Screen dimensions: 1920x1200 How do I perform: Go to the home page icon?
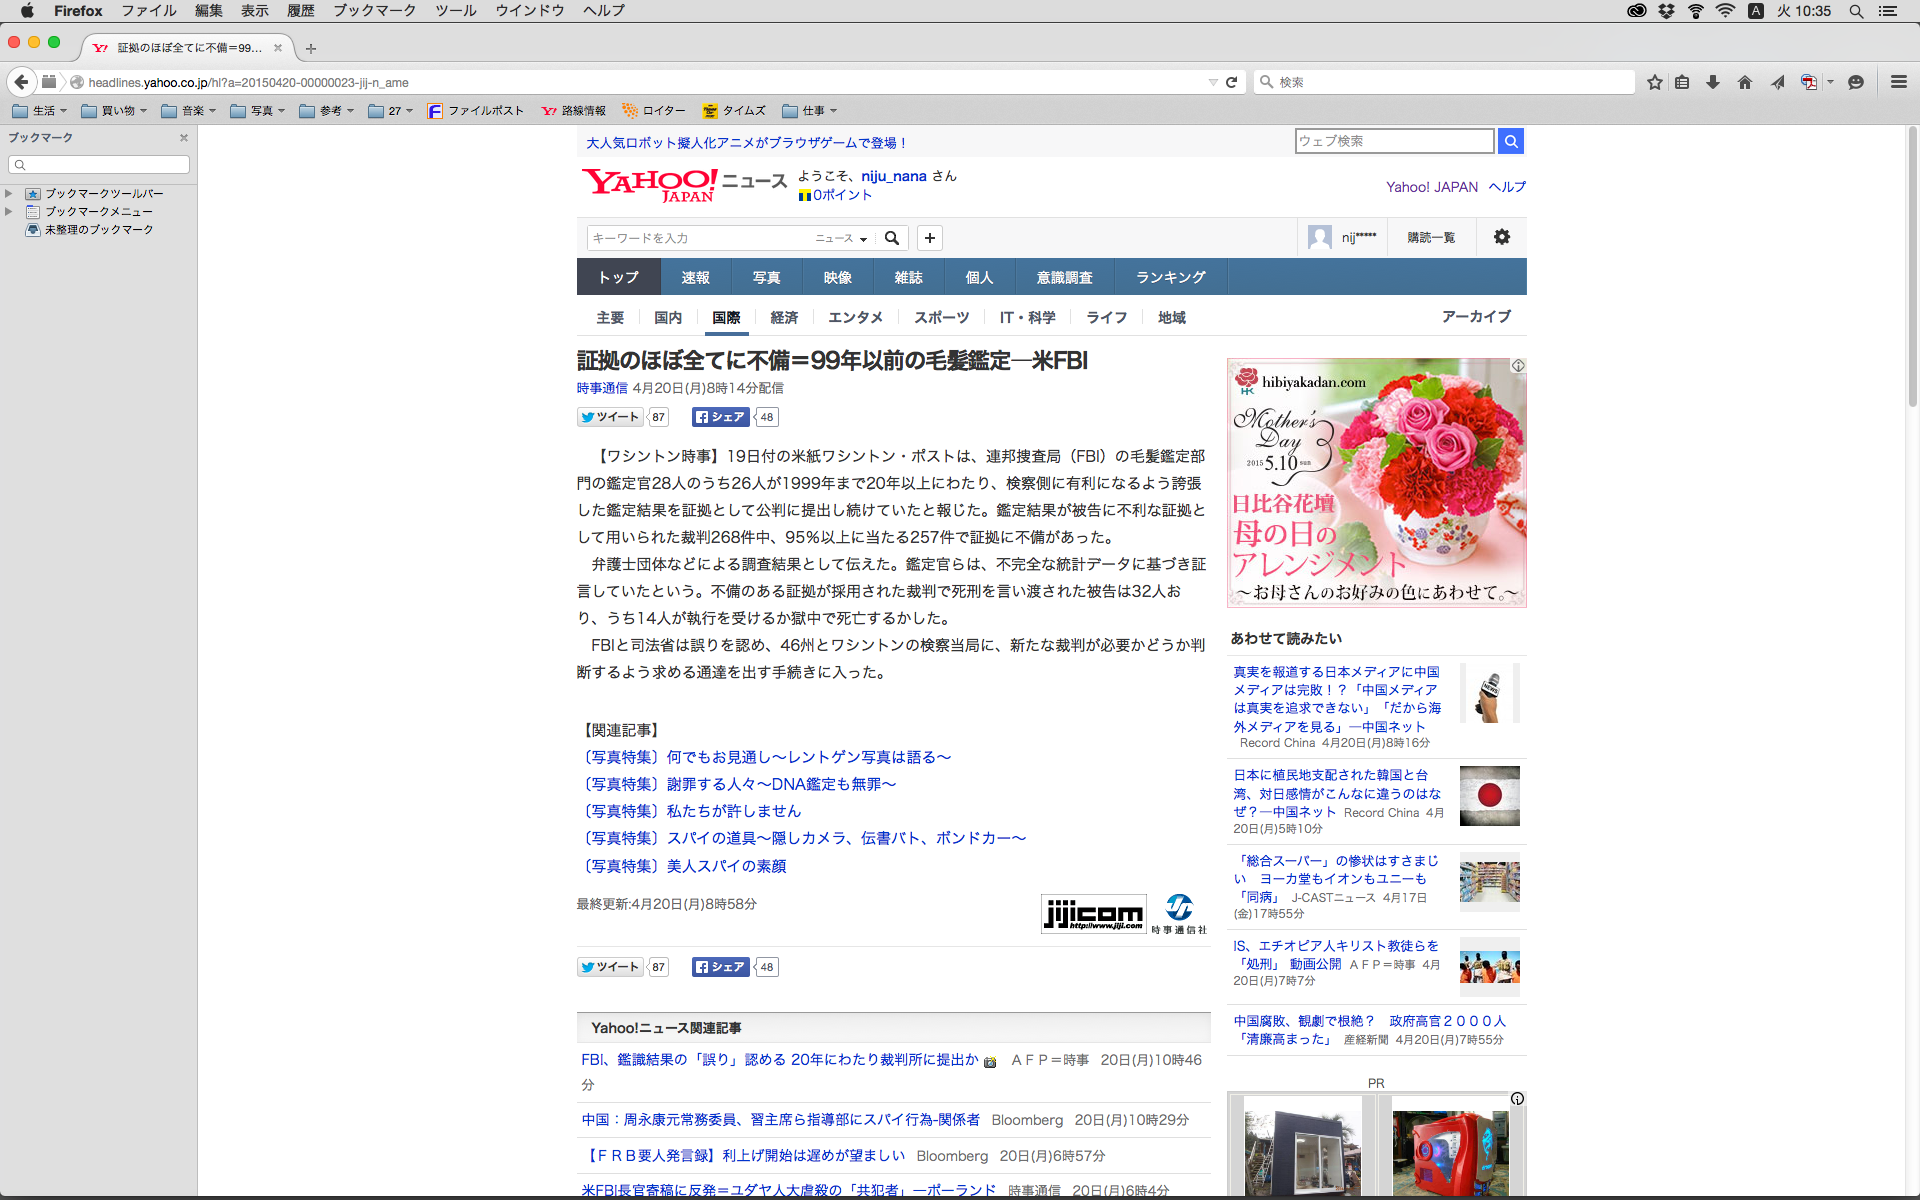tap(1745, 82)
